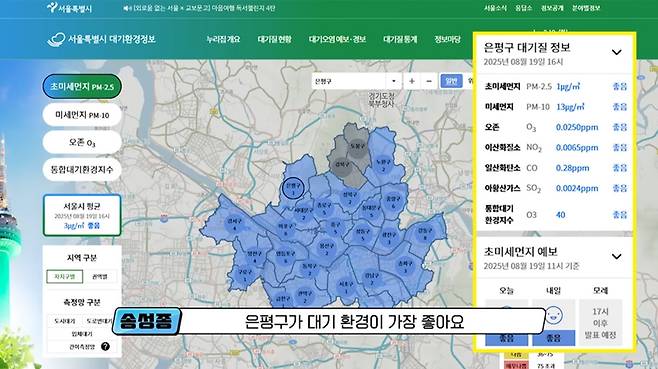Toggle the 자치구별 region option

click(x=65, y=277)
